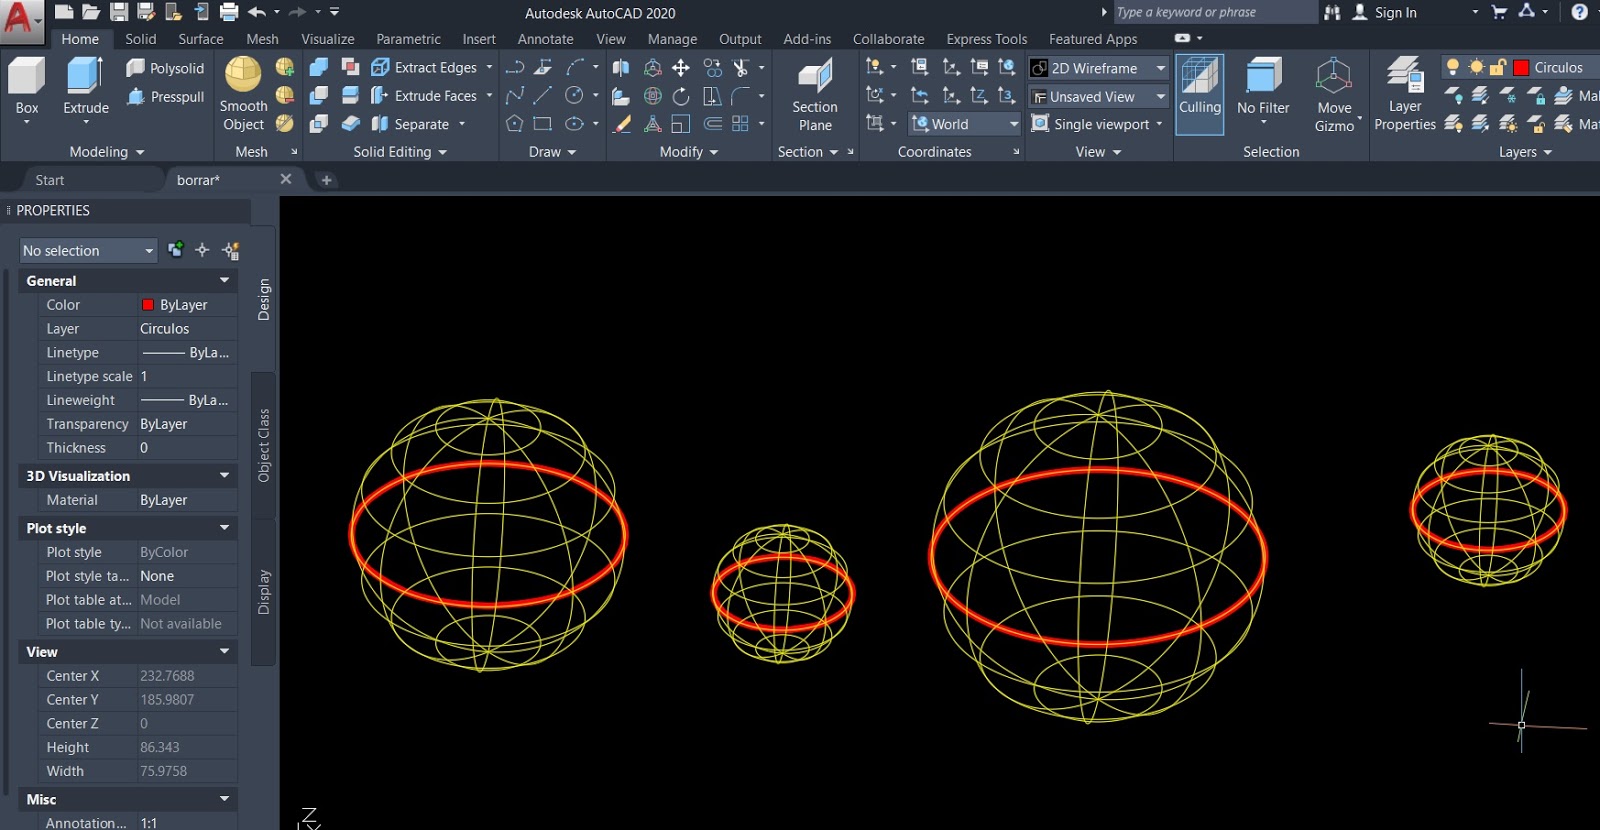Open the Visualize ribbon tab
1600x830 pixels.
click(328, 39)
